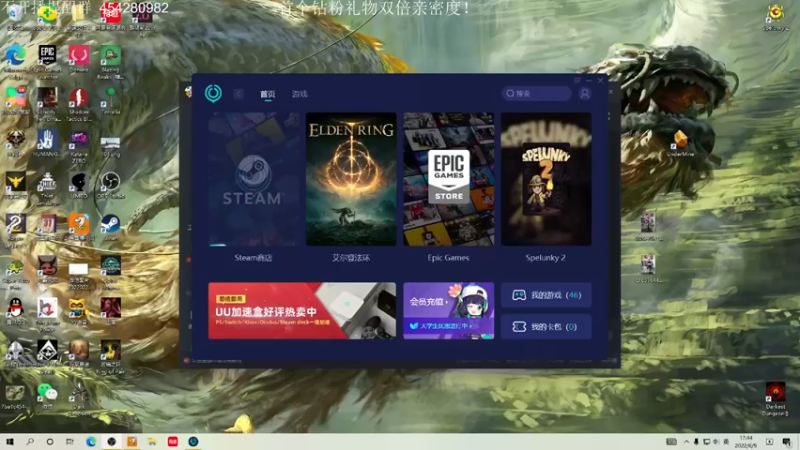Open the notification center icon
The width and height of the screenshot is (800, 450).
787,442
